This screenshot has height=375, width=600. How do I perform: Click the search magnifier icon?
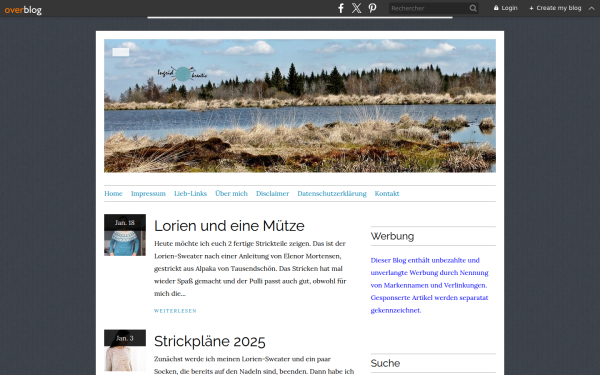click(473, 8)
